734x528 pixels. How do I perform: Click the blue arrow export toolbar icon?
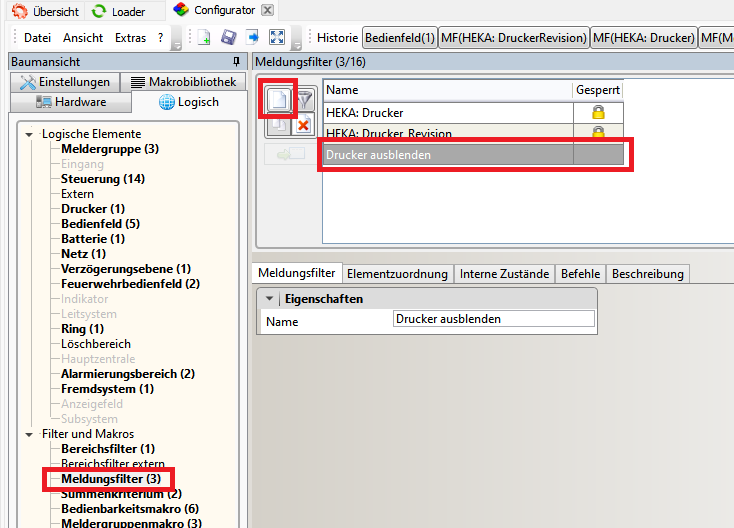pyautogui.click(x=253, y=37)
